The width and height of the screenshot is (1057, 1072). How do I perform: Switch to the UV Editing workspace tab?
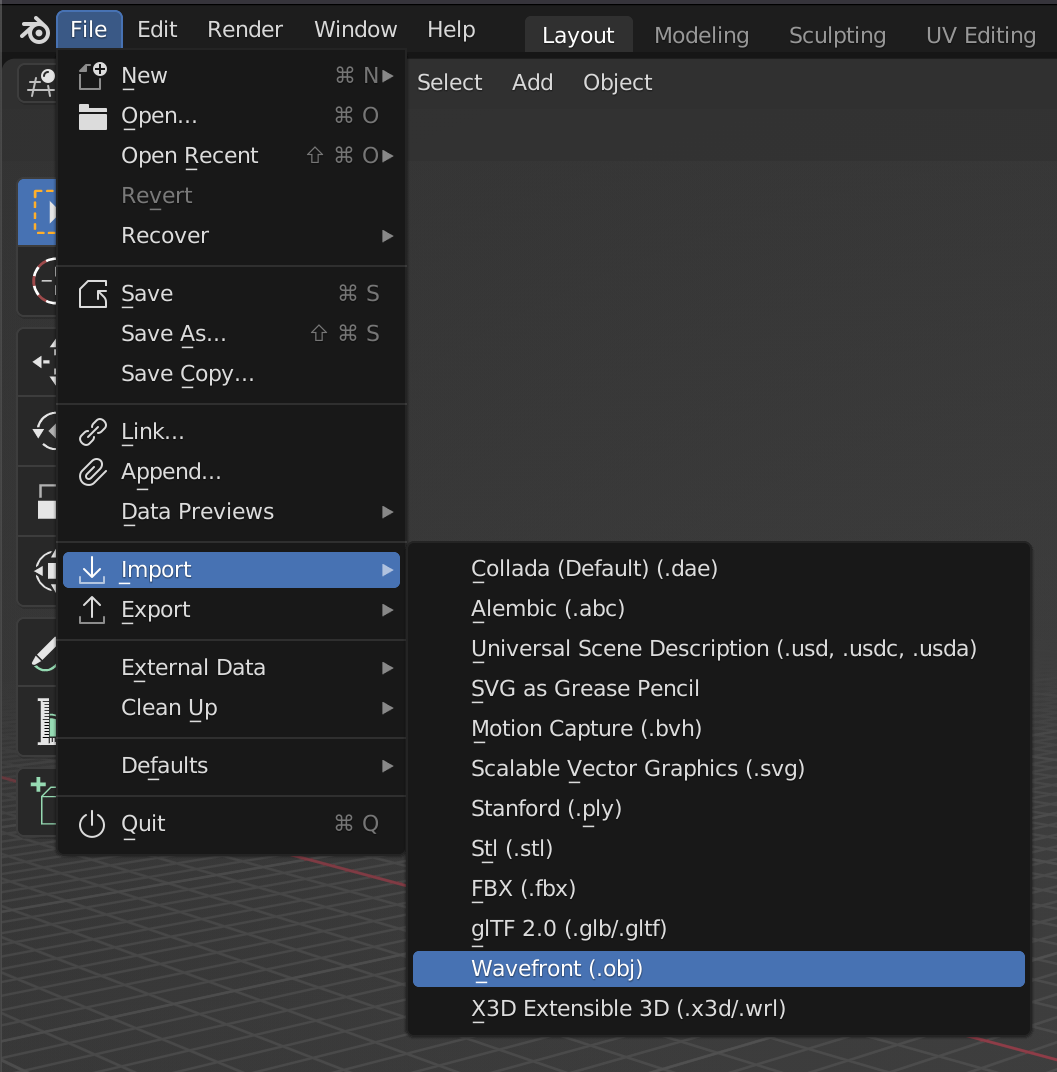click(980, 35)
